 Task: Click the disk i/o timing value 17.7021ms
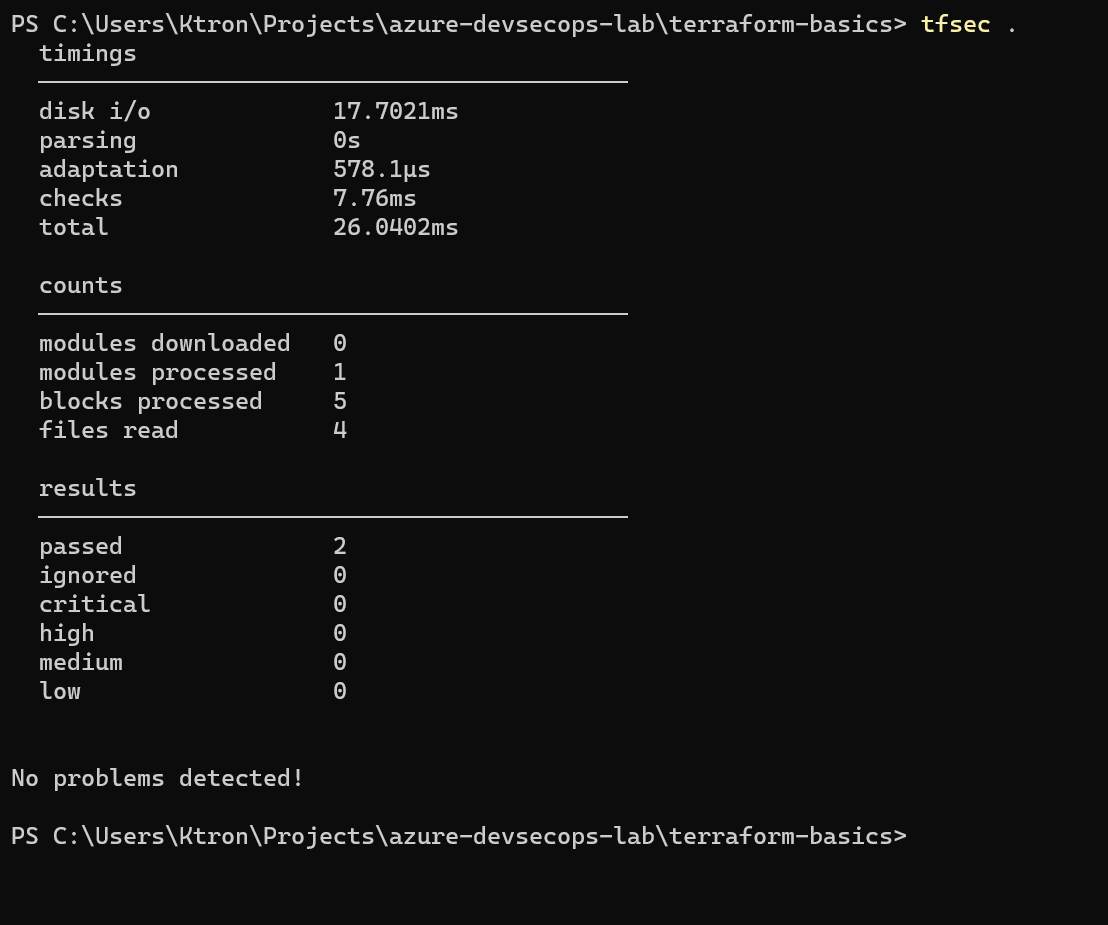(395, 112)
